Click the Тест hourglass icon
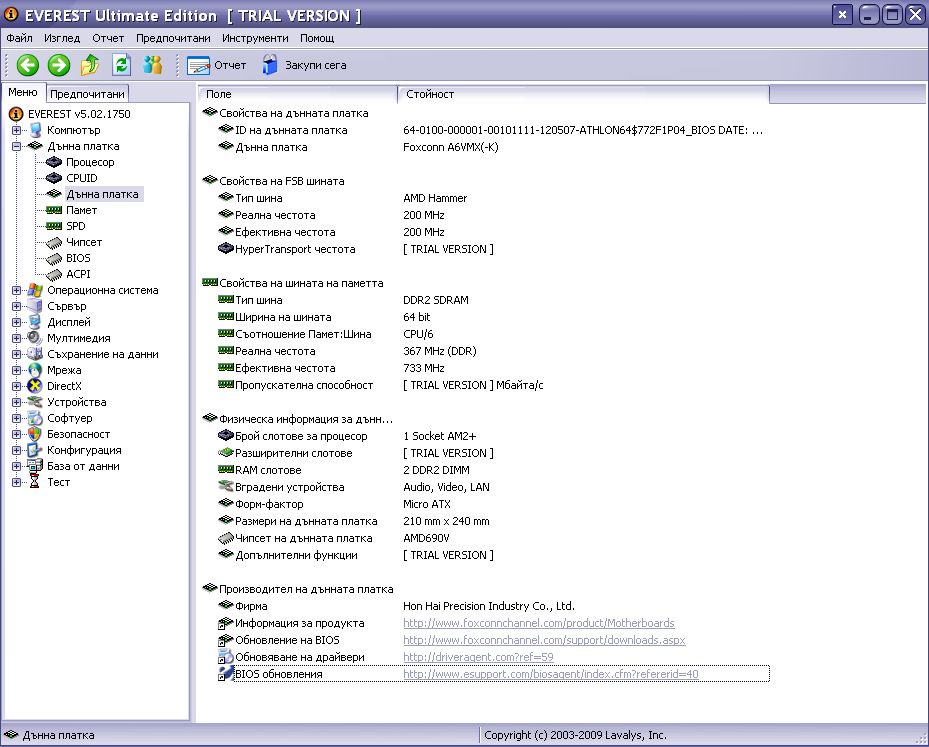The height and width of the screenshot is (747, 929). pos(36,482)
